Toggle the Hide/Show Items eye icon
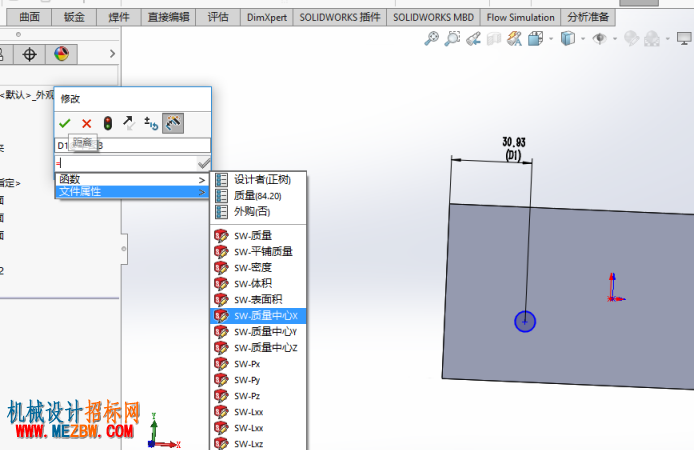This screenshot has height=450, width=694. (600, 38)
